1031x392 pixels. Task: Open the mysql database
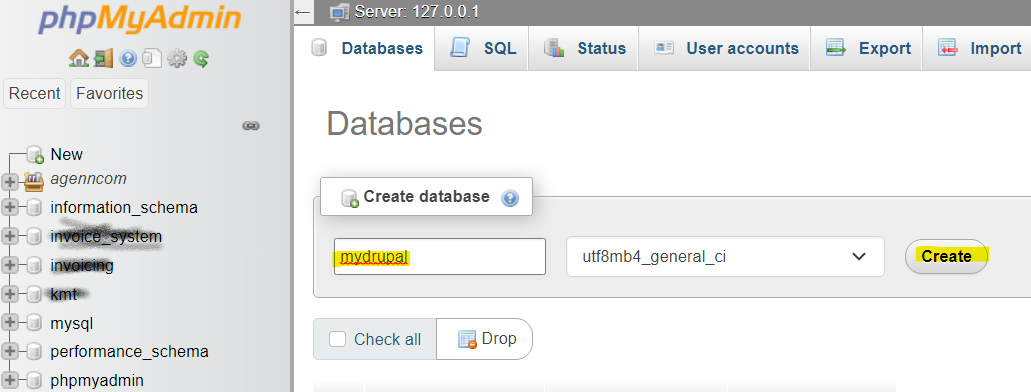[72, 324]
